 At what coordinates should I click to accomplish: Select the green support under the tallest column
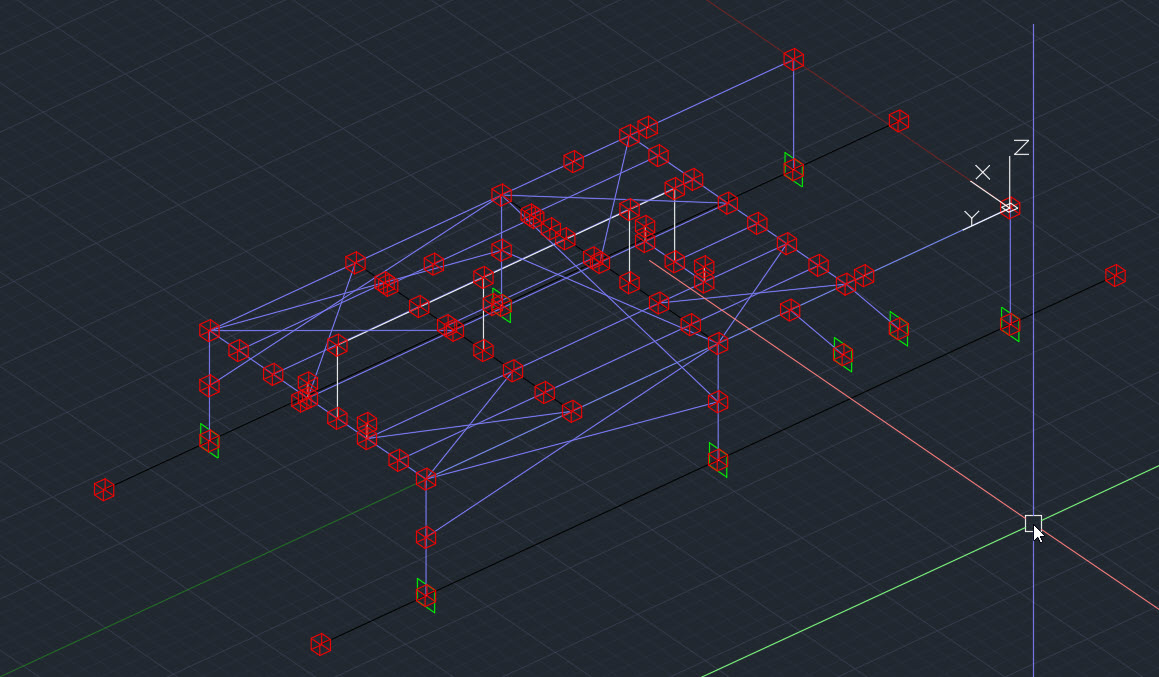[x=793, y=170]
